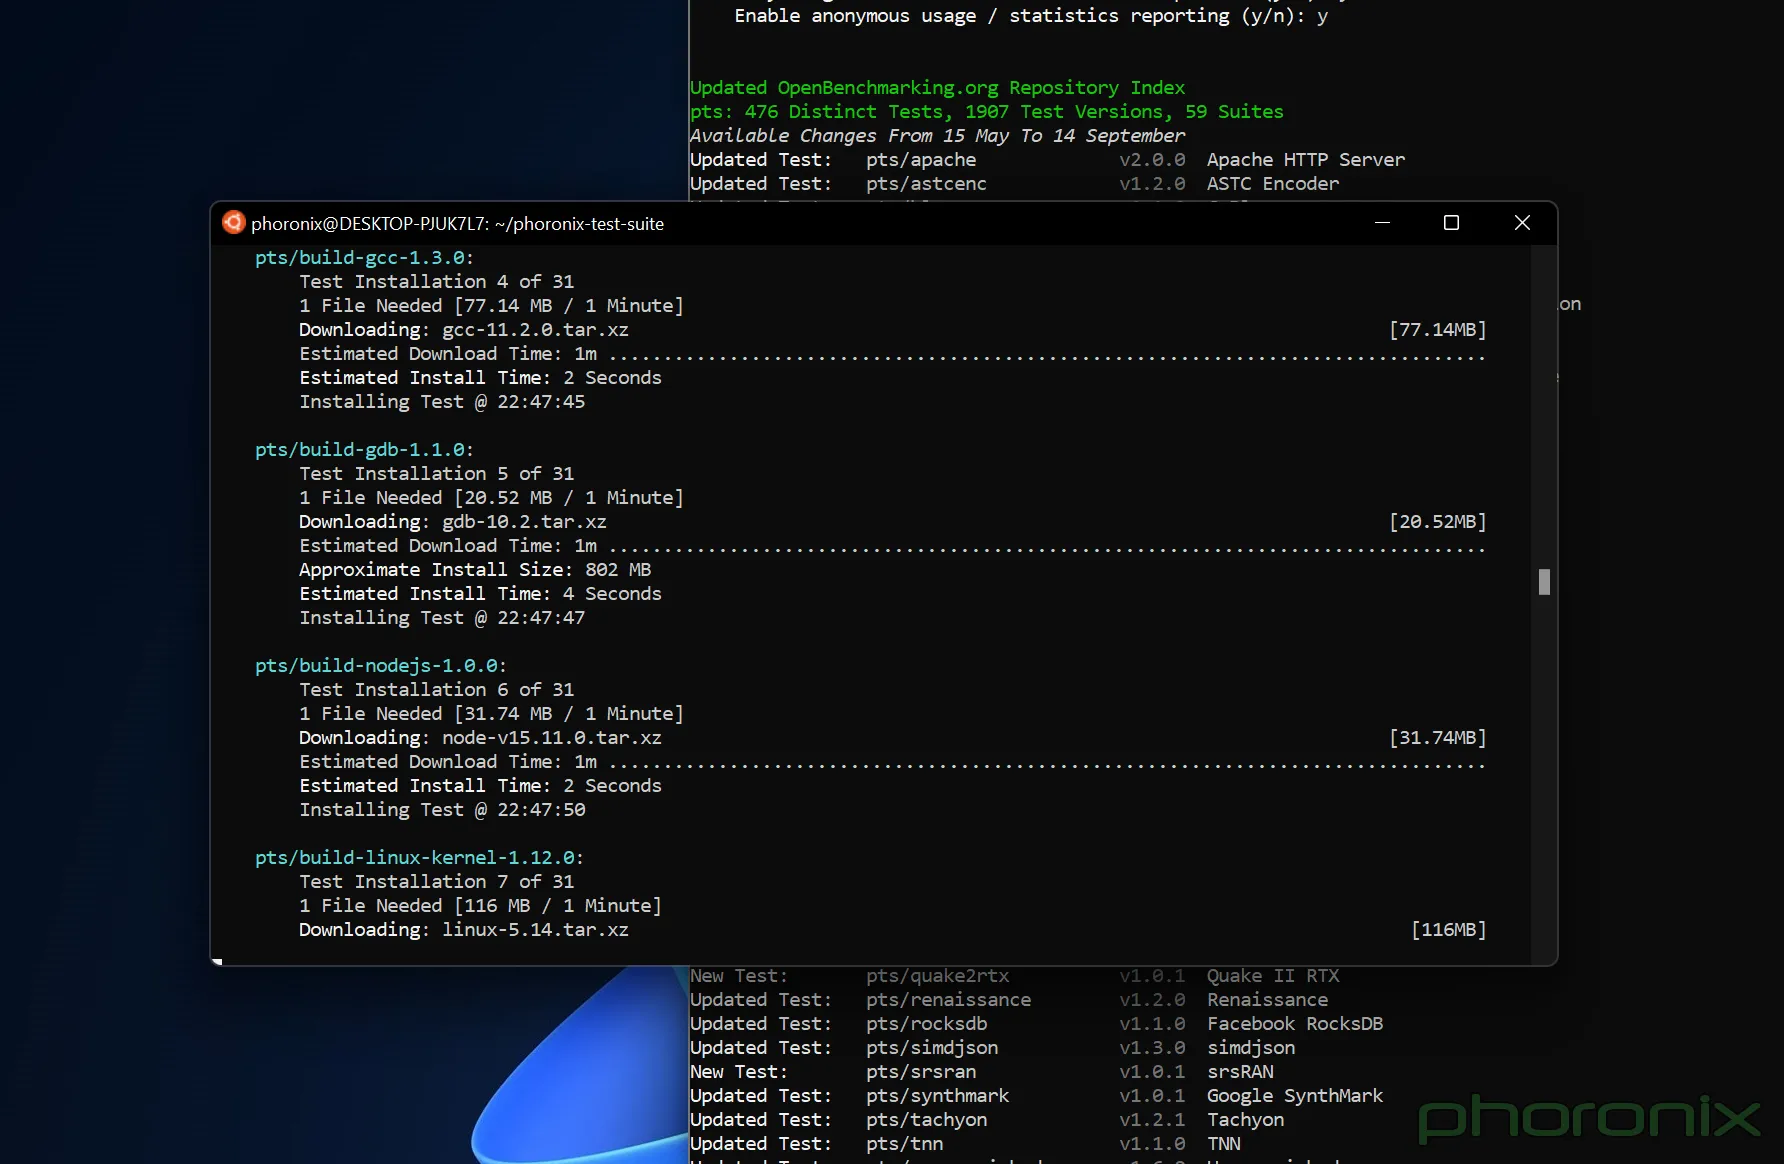1784x1164 pixels.
Task: Maximize the phoronix-test-suite terminal window
Action: coord(1451,223)
